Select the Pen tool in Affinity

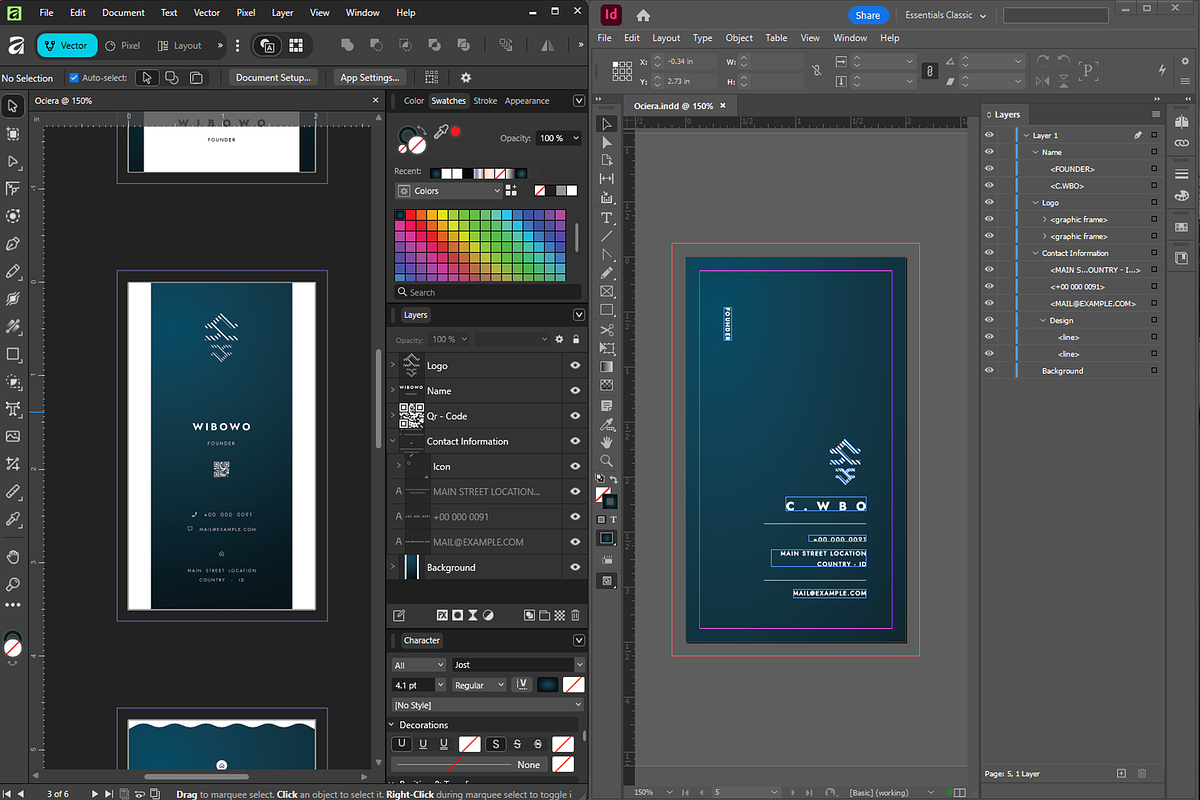point(13,243)
